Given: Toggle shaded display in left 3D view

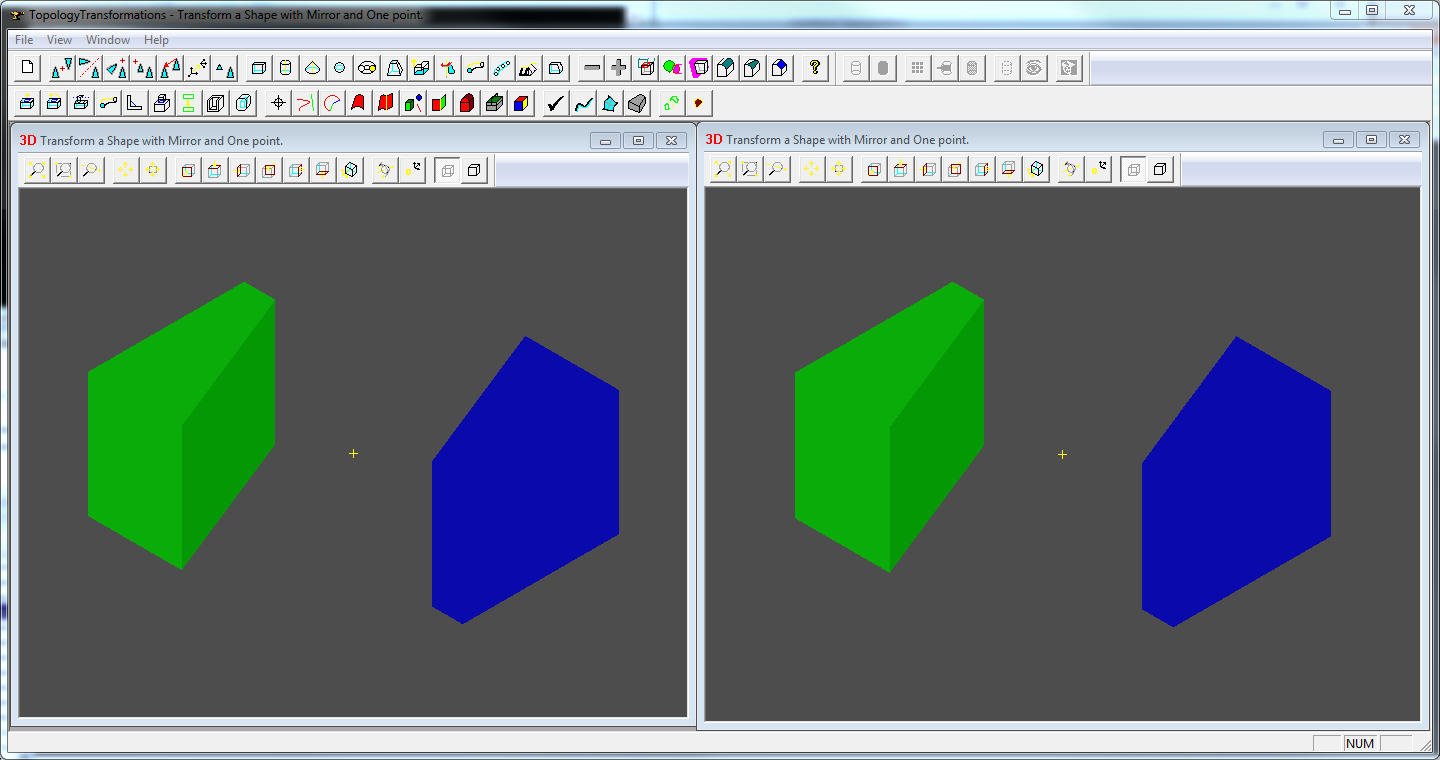Looking at the screenshot, I should coord(474,171).
